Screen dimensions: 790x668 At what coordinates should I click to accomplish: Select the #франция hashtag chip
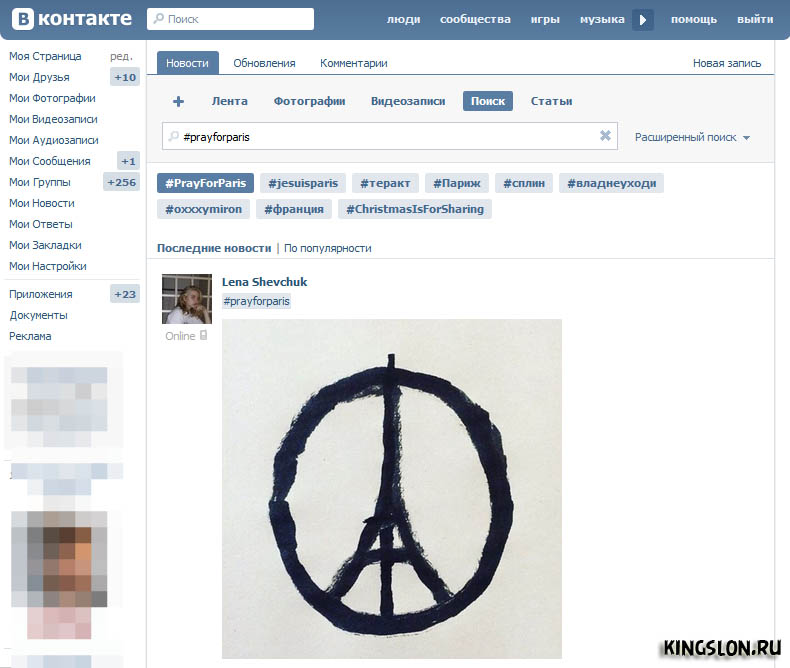(x=294, y=209)
